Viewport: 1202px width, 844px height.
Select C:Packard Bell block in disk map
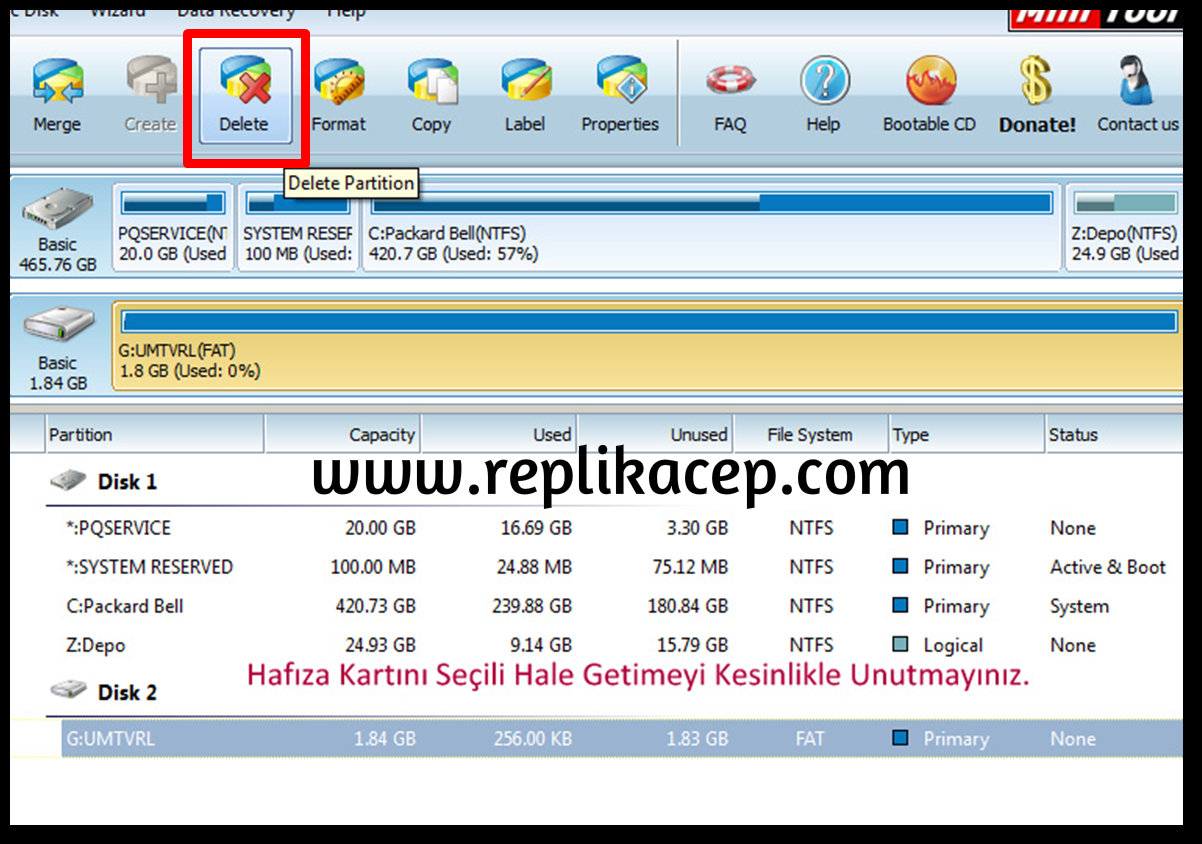click(711, 228)
